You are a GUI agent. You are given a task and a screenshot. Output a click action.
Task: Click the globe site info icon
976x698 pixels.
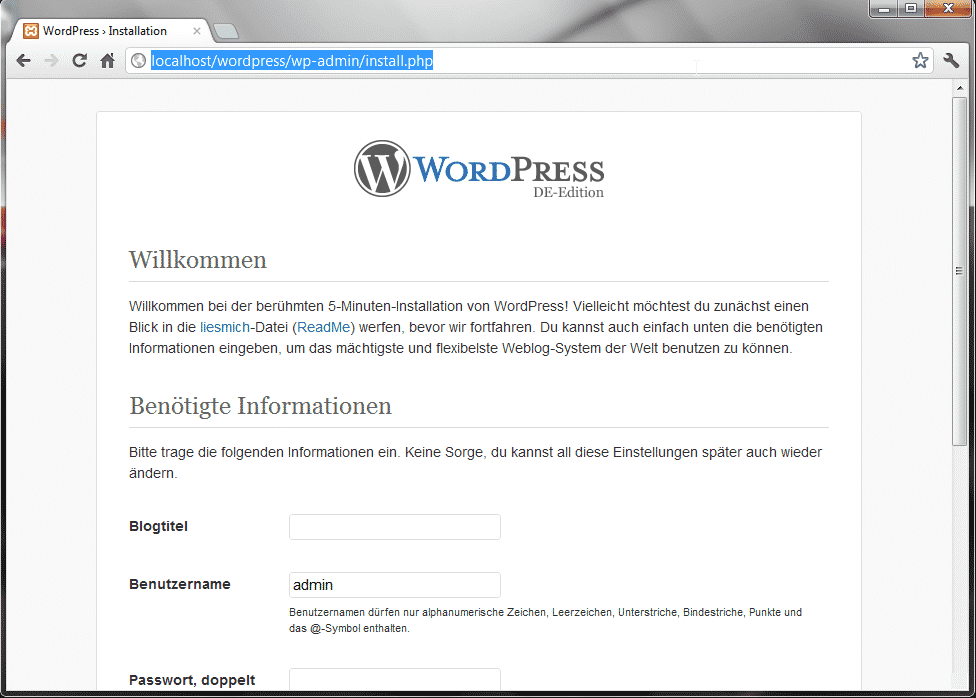tap(139, 60)
